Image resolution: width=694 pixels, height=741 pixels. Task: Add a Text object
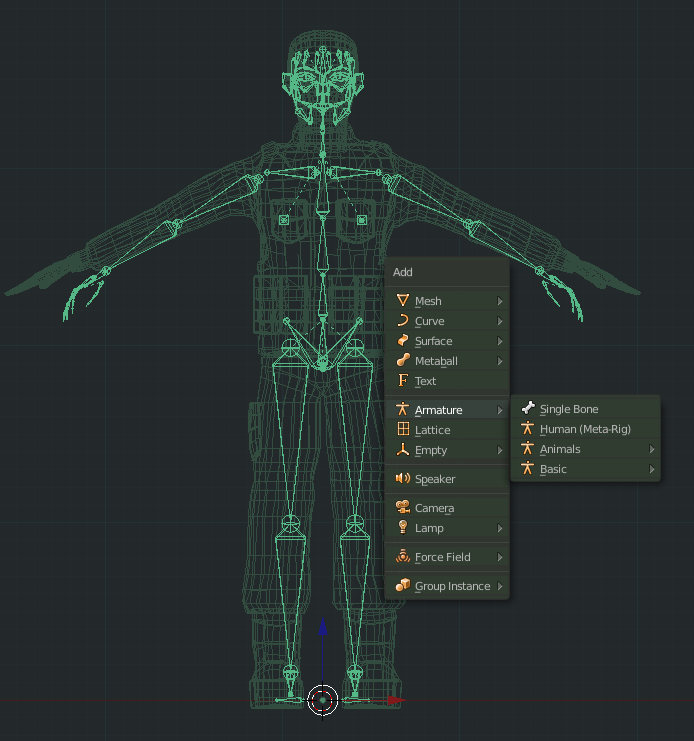pos(447,381)
